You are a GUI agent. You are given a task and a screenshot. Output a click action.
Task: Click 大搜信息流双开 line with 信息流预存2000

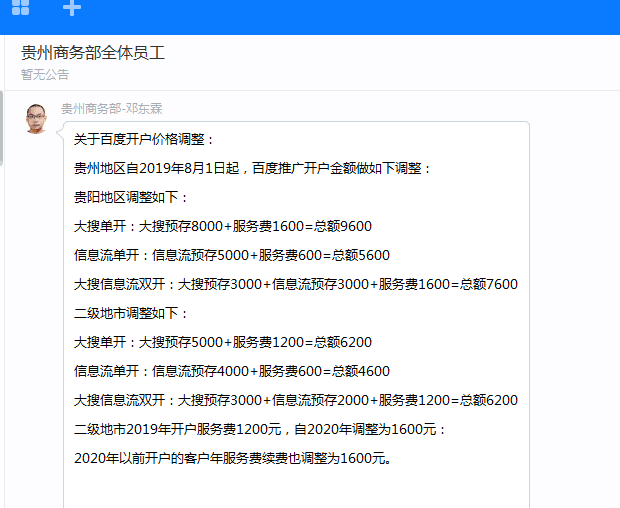[x=296, y=400]
